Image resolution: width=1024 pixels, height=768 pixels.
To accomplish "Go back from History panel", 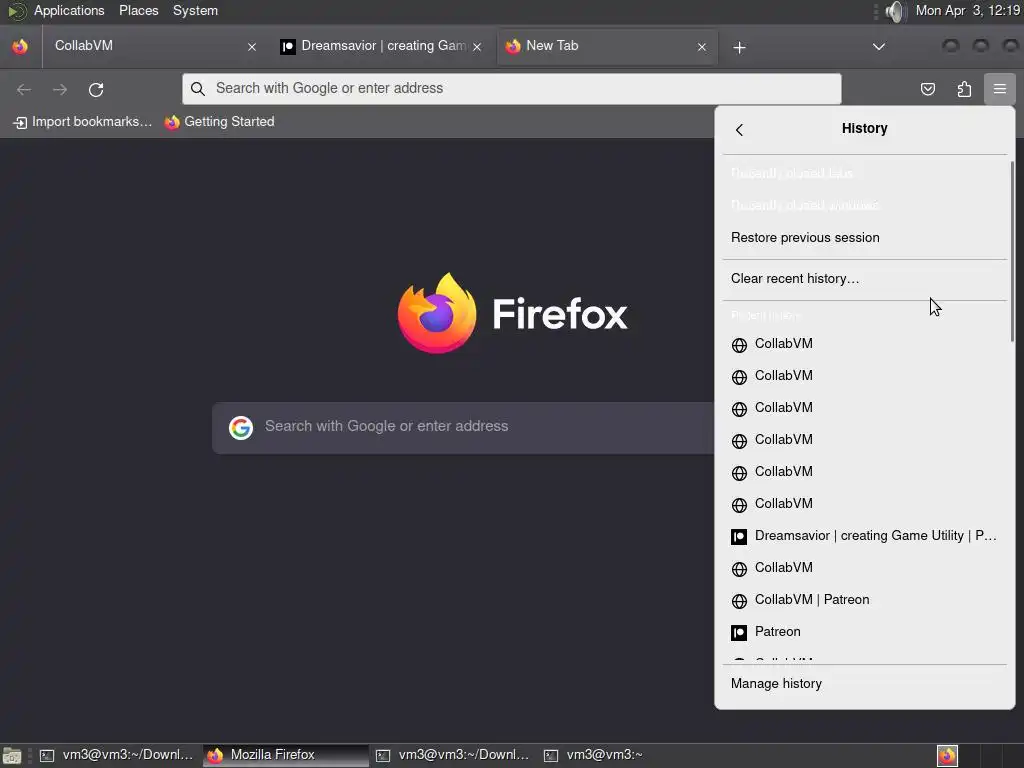I will coord(739,130).
